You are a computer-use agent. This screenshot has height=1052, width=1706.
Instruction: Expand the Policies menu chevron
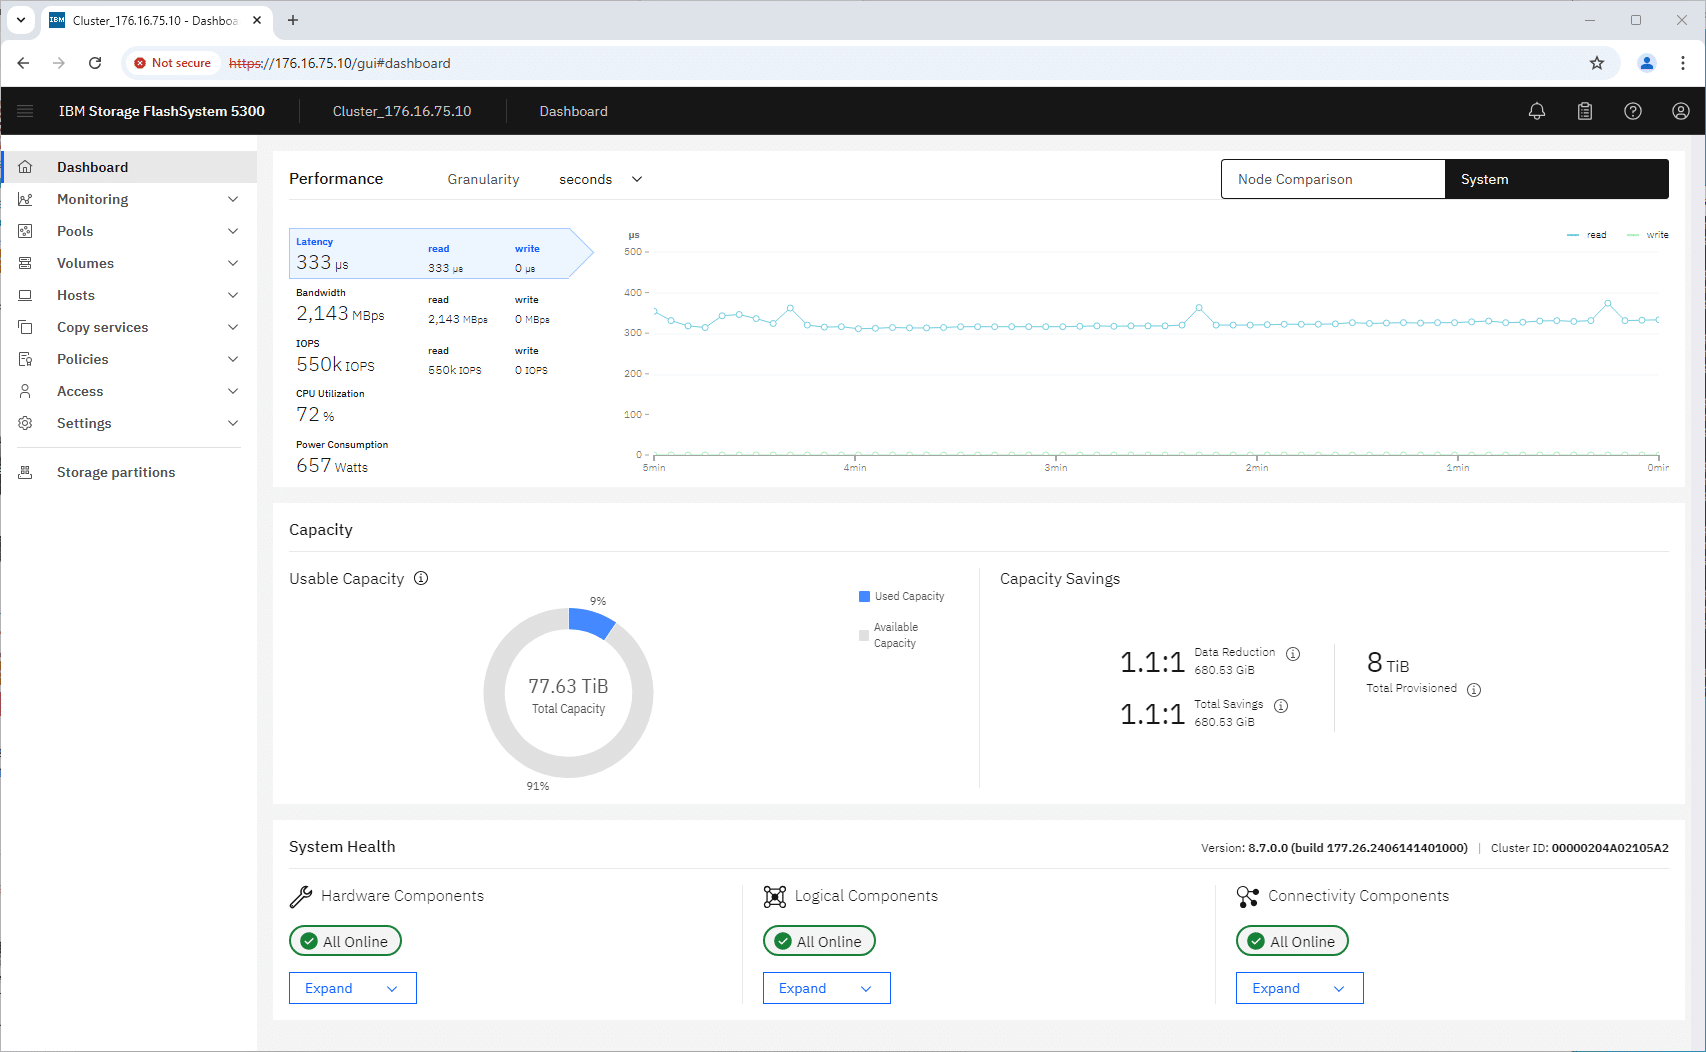233,359
